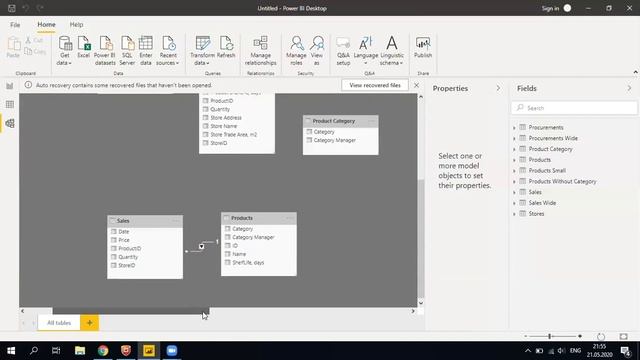
Task: Open Q&A setup
Action: click(343, 51)
